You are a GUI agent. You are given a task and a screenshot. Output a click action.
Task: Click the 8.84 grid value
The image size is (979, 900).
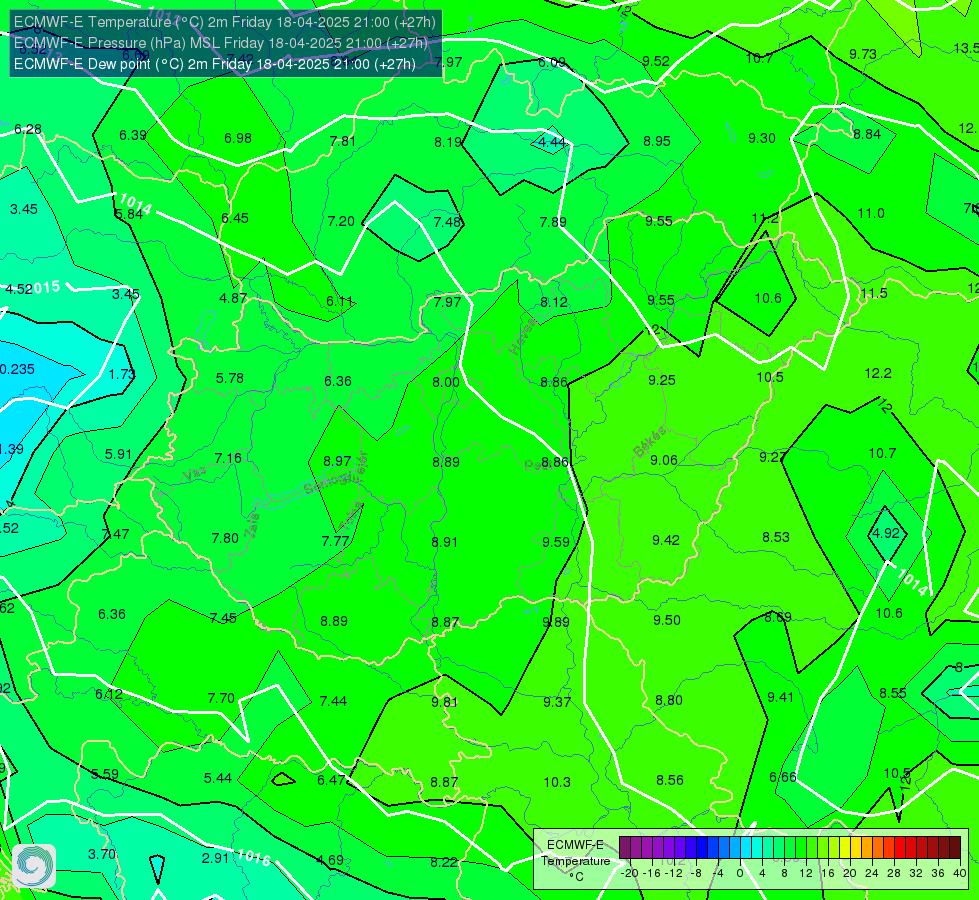coord(867,134)
